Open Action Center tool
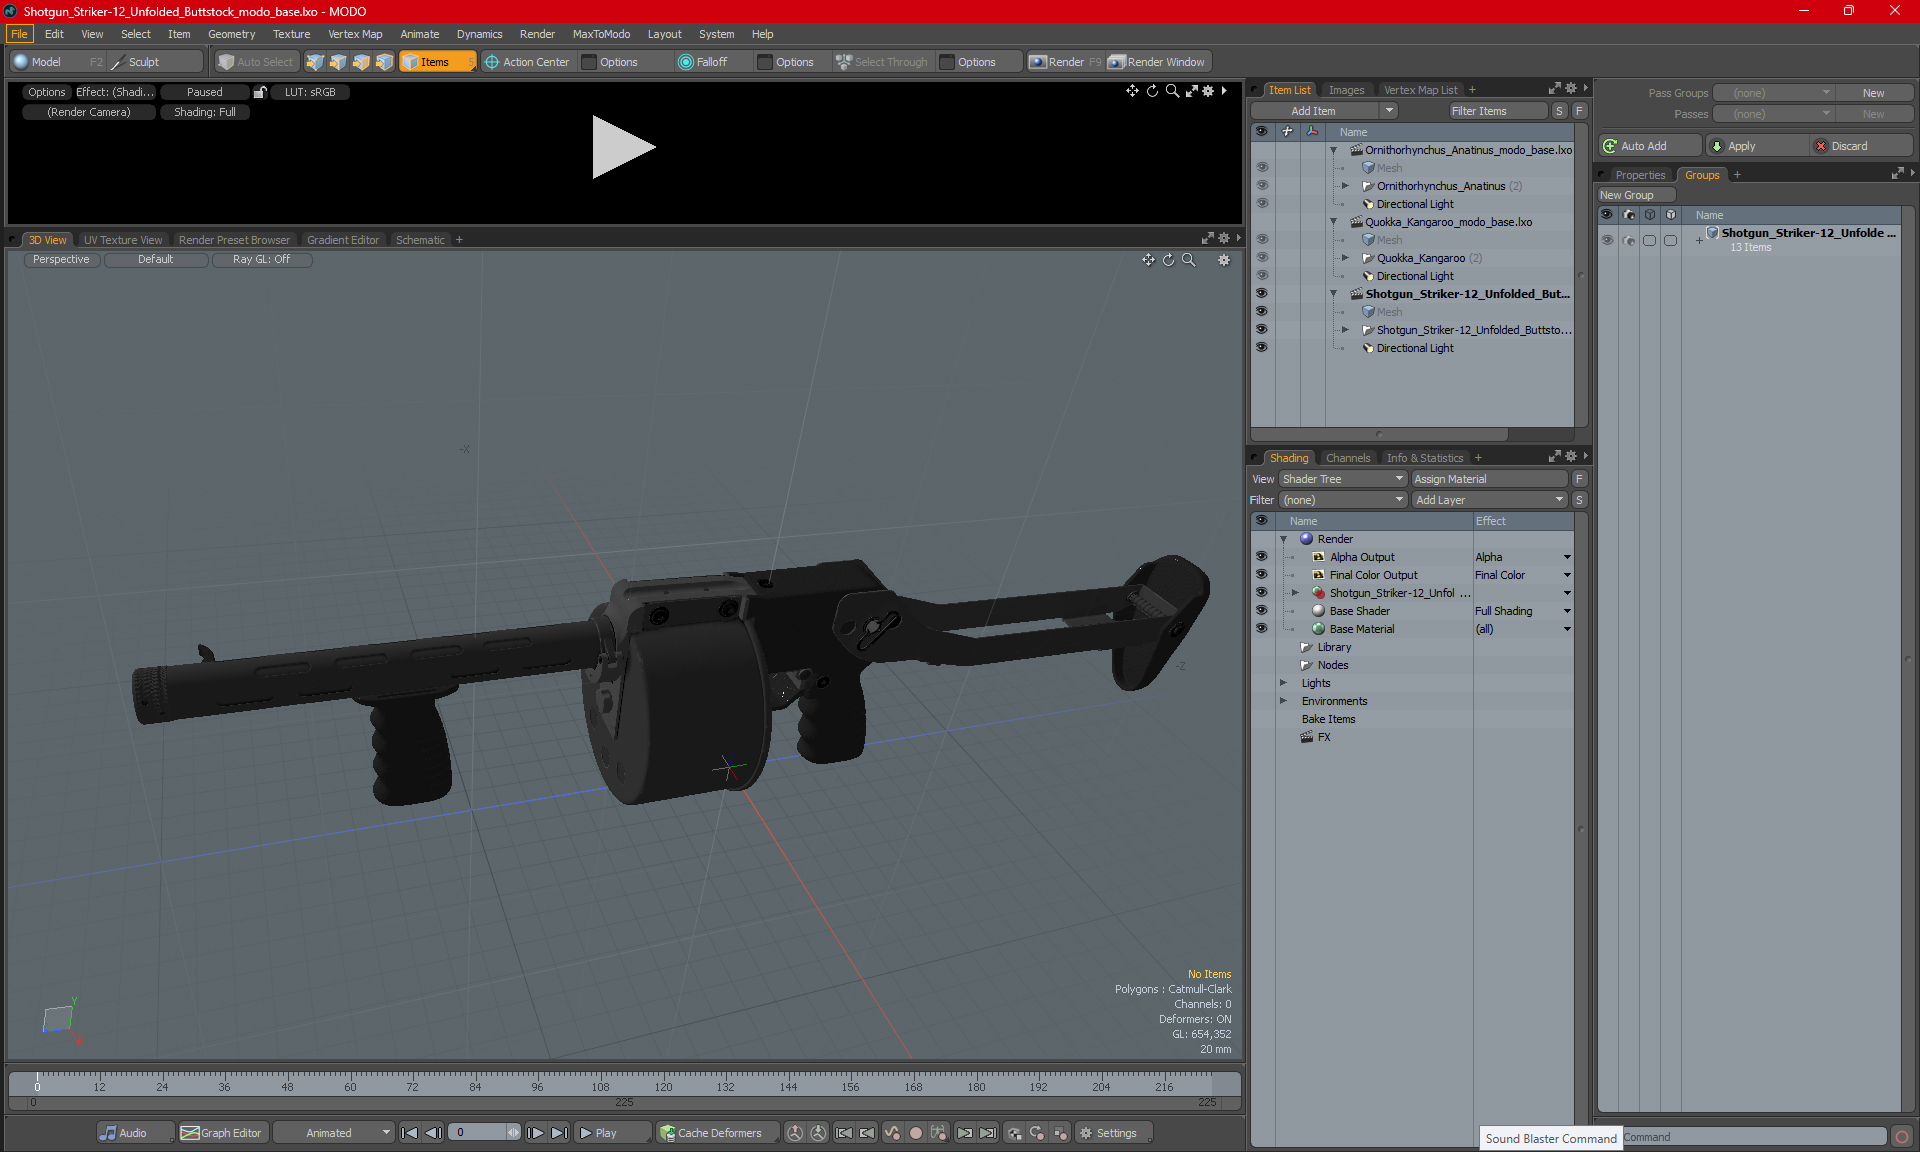 (527, 62)
